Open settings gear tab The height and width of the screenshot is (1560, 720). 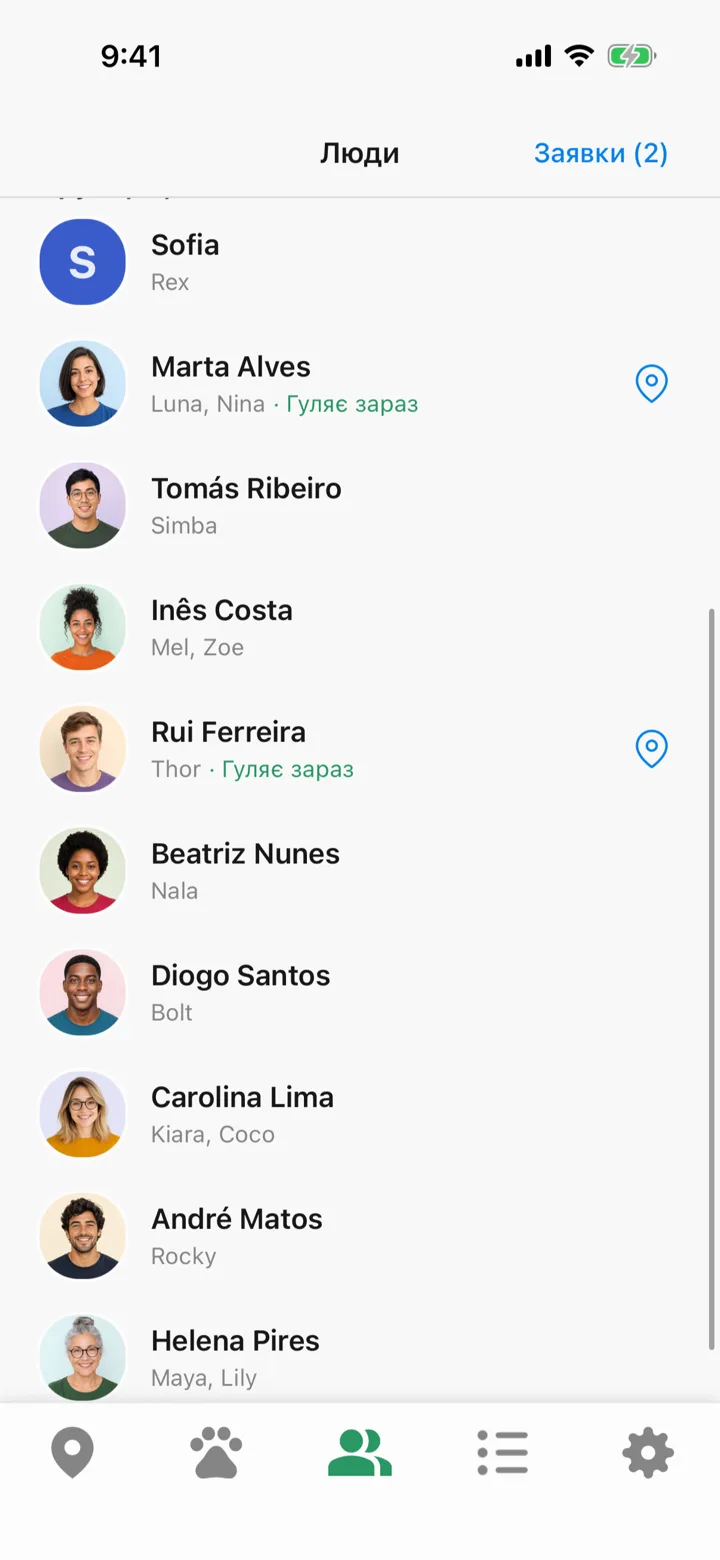[648, 1453]
